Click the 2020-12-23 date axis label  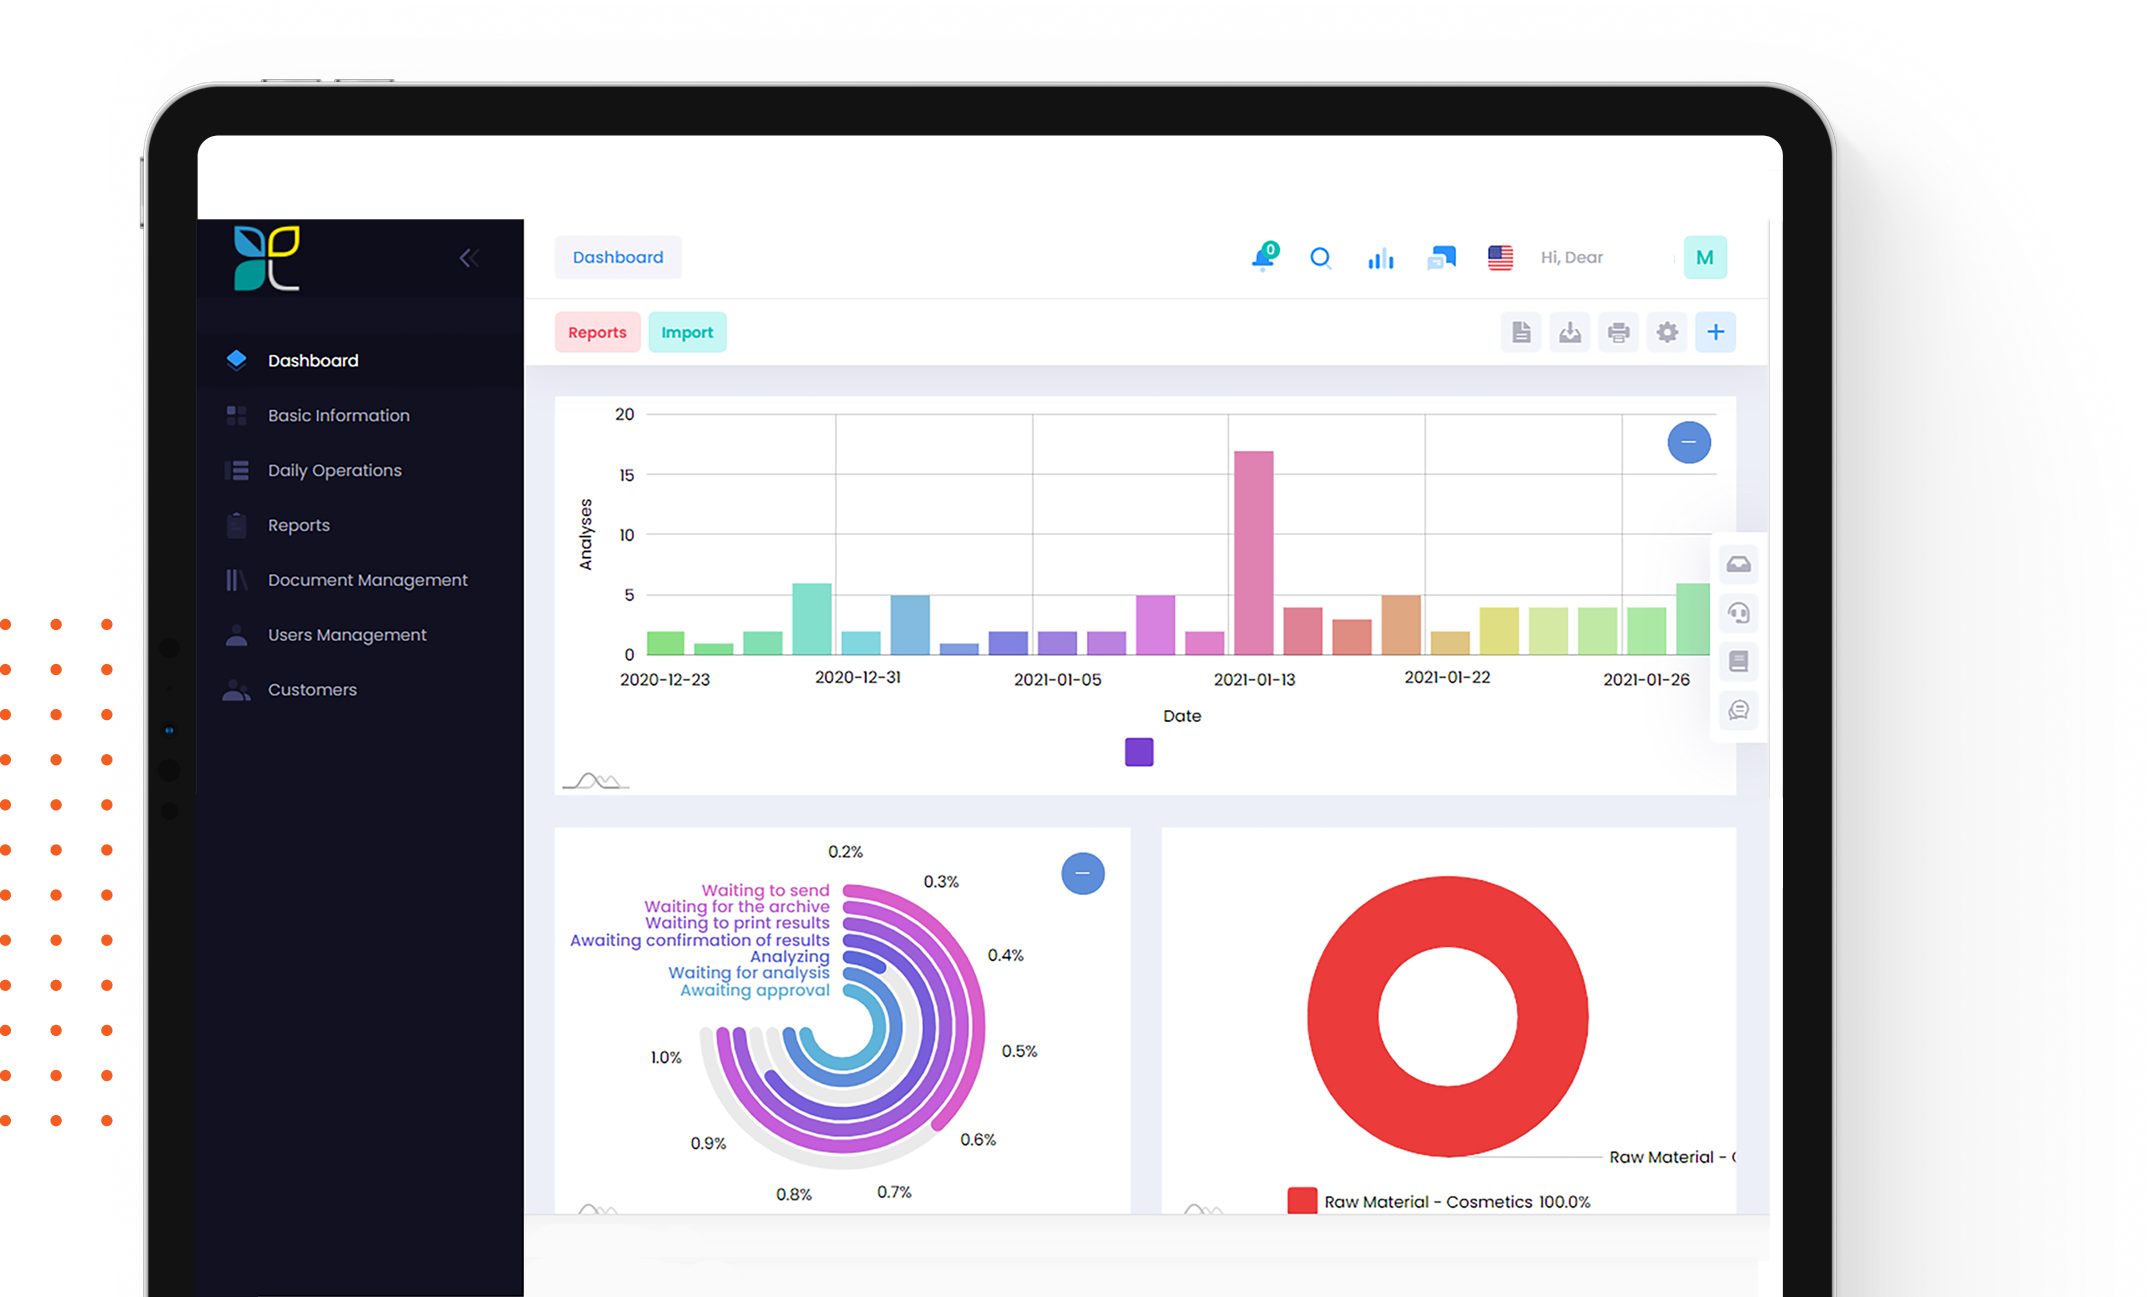click(x=665, y=679)
